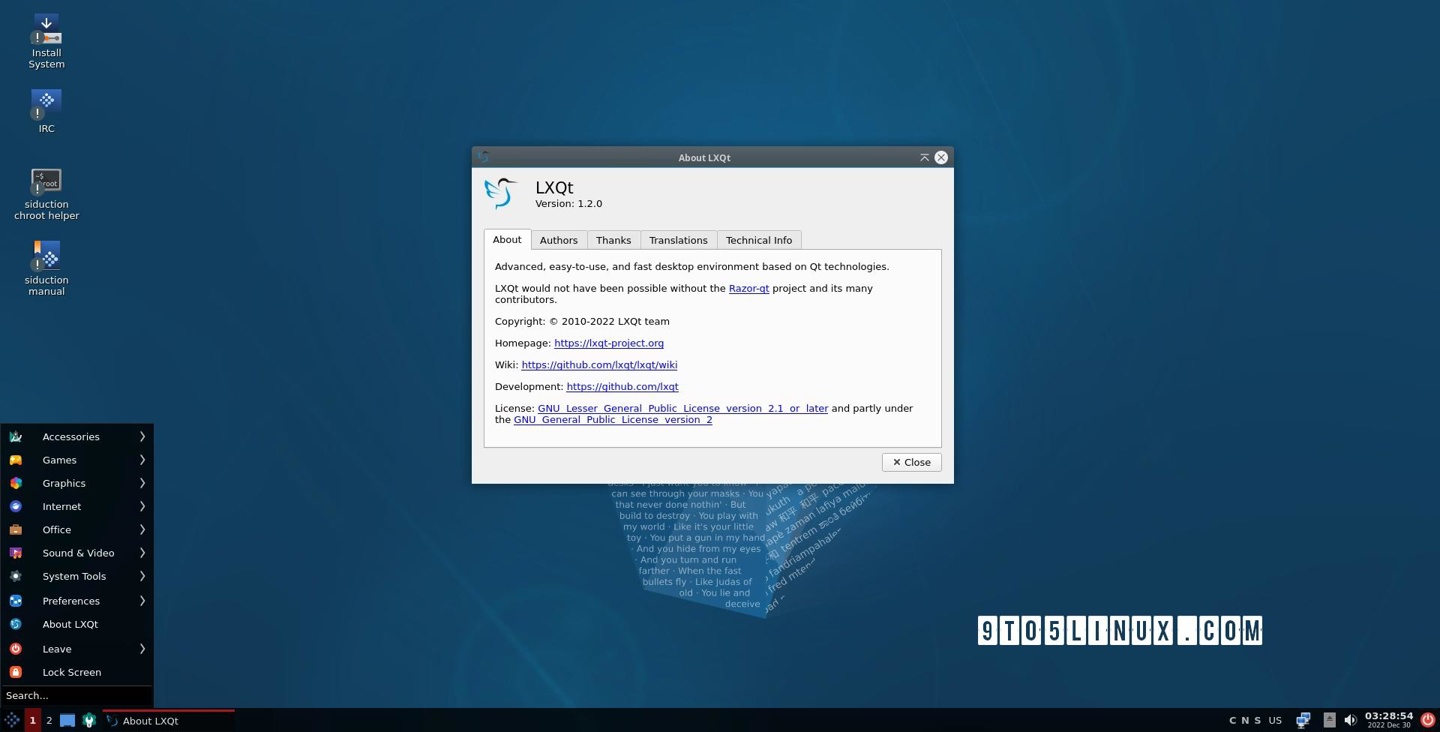
Task: Open the github lxqt wiki link
Action: [x=599, y=365]
